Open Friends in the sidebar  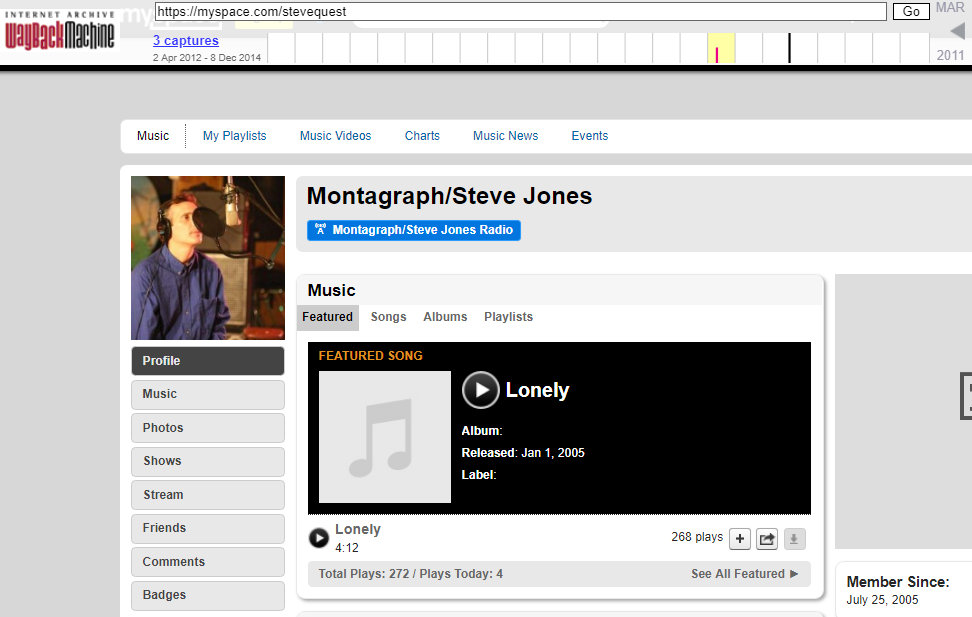coord(208,528)
